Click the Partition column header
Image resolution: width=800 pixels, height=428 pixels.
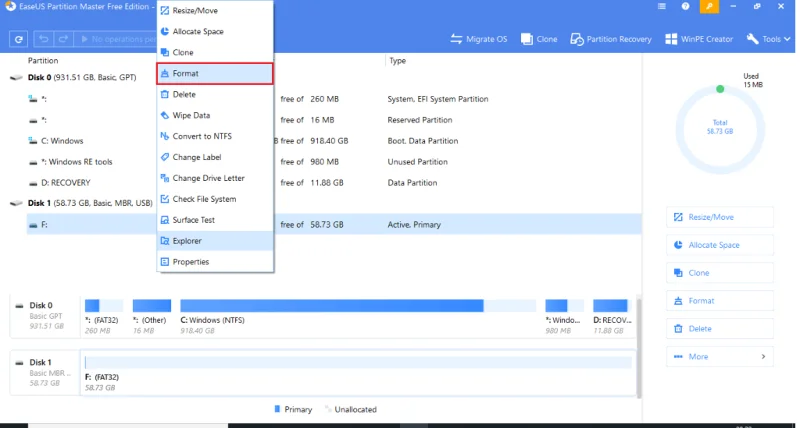coord(43,61)
